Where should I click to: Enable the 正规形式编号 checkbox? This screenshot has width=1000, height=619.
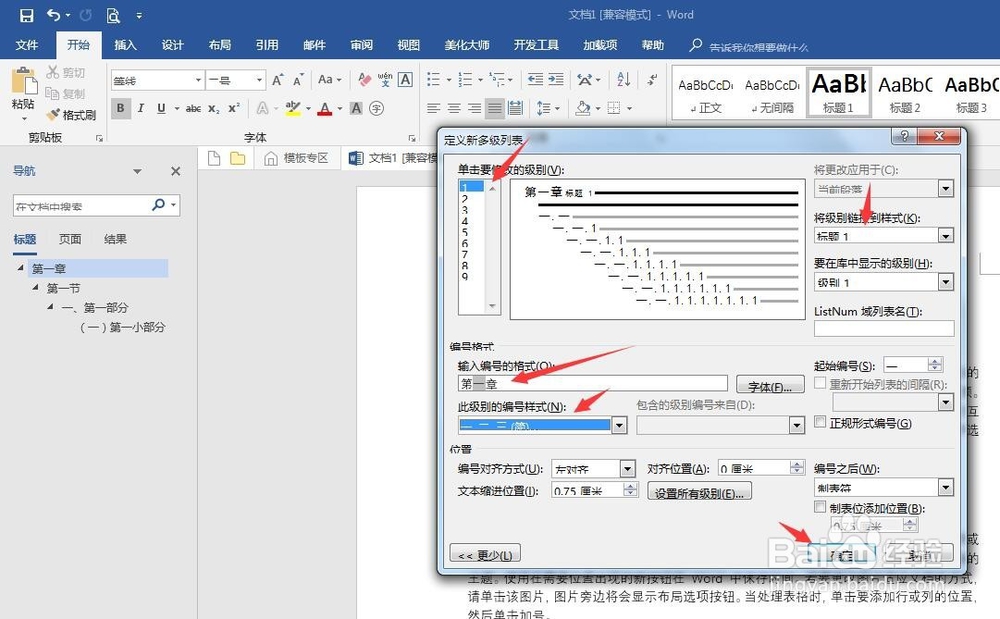point(821,422)
